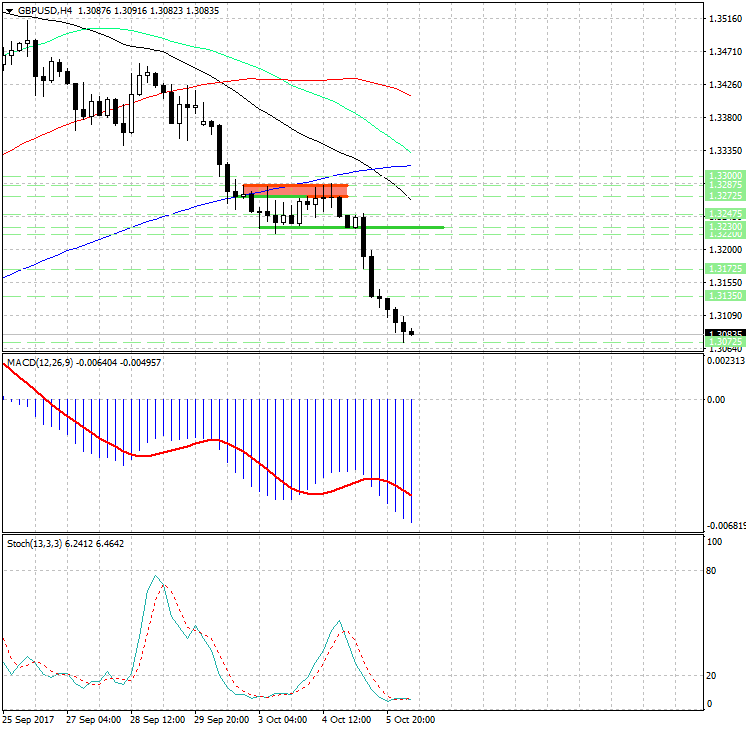Select the thick green support line near 1.32300
The height and width of the screenshot is (731, 746).
(352, 227)
